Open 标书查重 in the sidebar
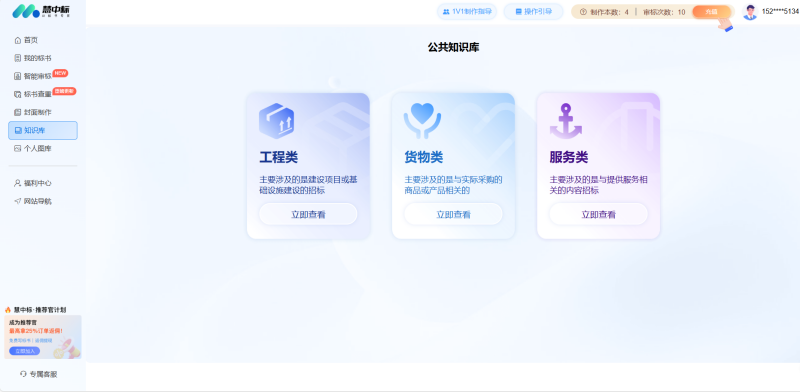The height and width of the screenshot is (392, 800). [x=38, y=94]
